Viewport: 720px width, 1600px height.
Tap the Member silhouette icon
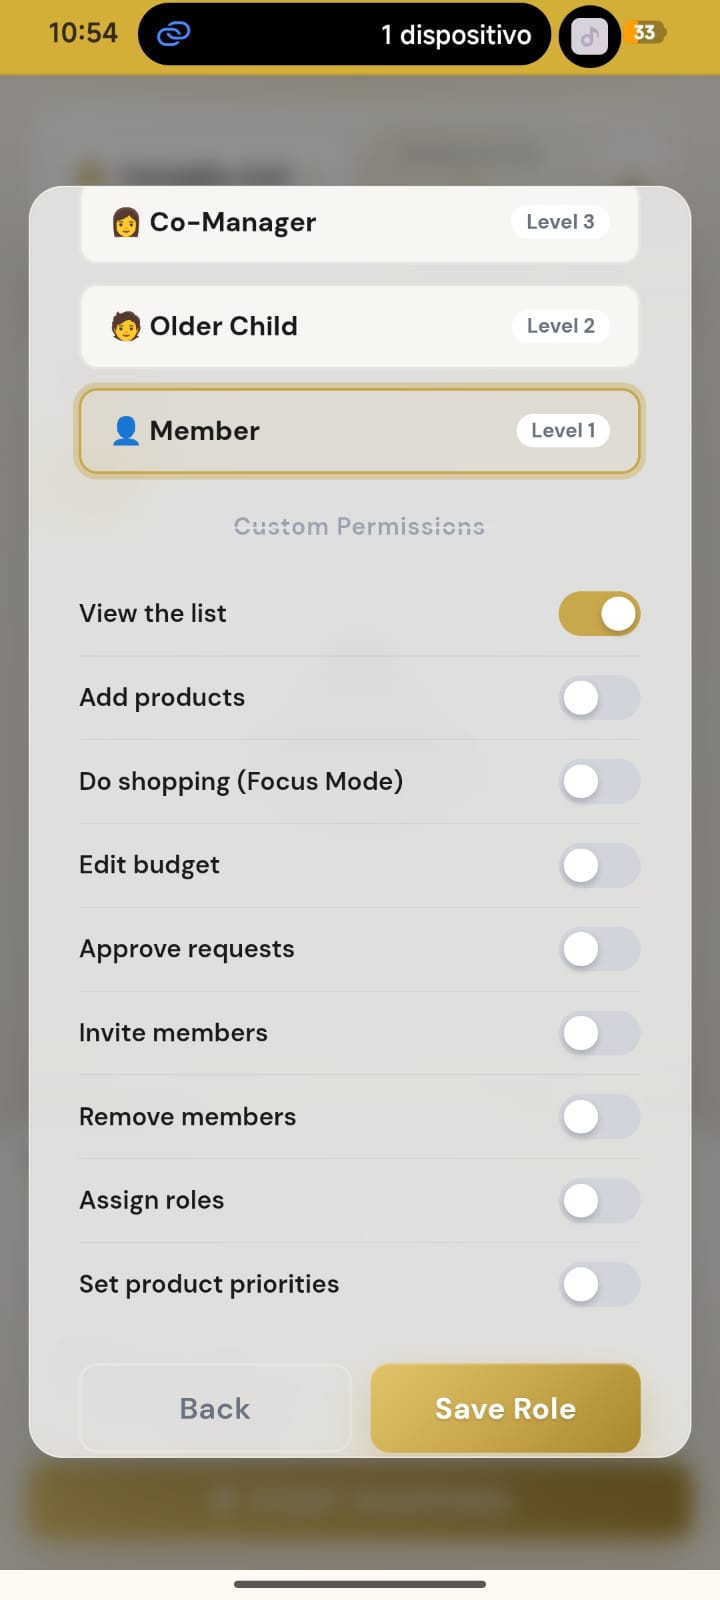click(126, 431)
